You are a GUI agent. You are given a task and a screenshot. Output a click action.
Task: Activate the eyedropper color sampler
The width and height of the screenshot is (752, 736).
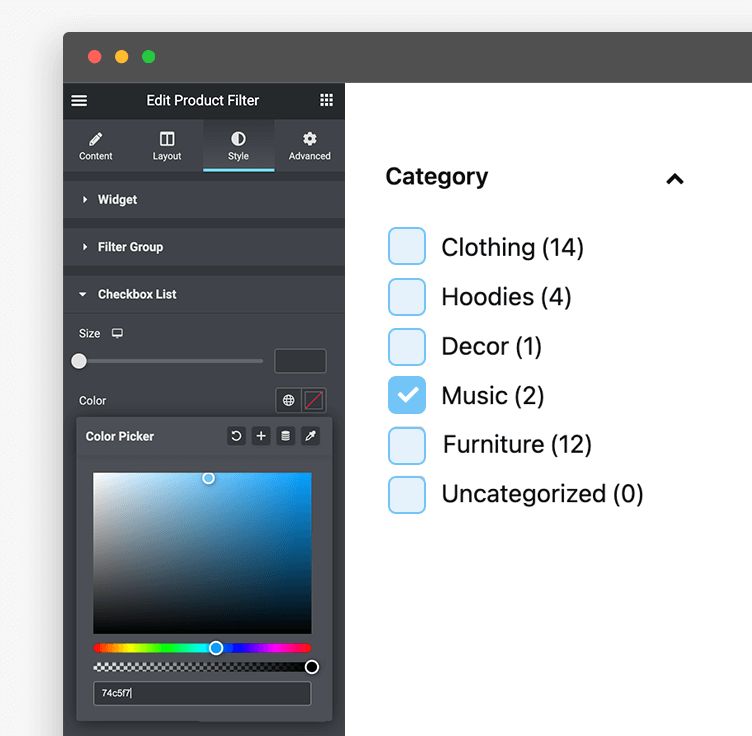(310, 436)
